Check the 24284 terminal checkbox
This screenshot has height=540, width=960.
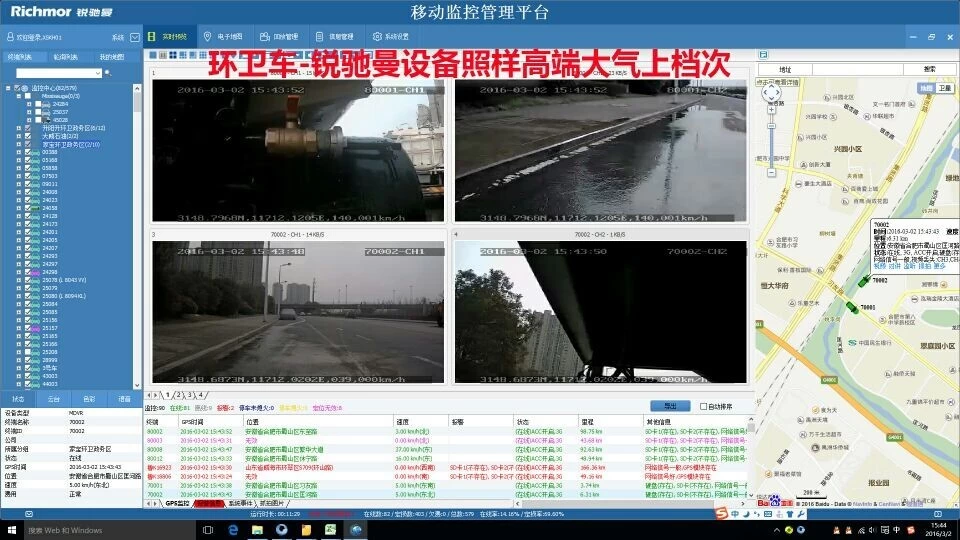click(38, 104)
